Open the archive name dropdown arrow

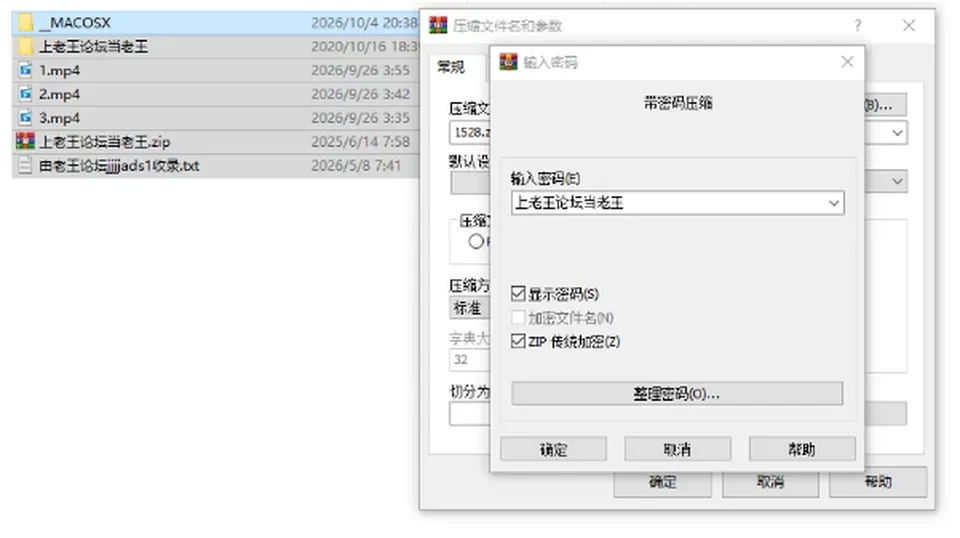click(x=898, y=133)
